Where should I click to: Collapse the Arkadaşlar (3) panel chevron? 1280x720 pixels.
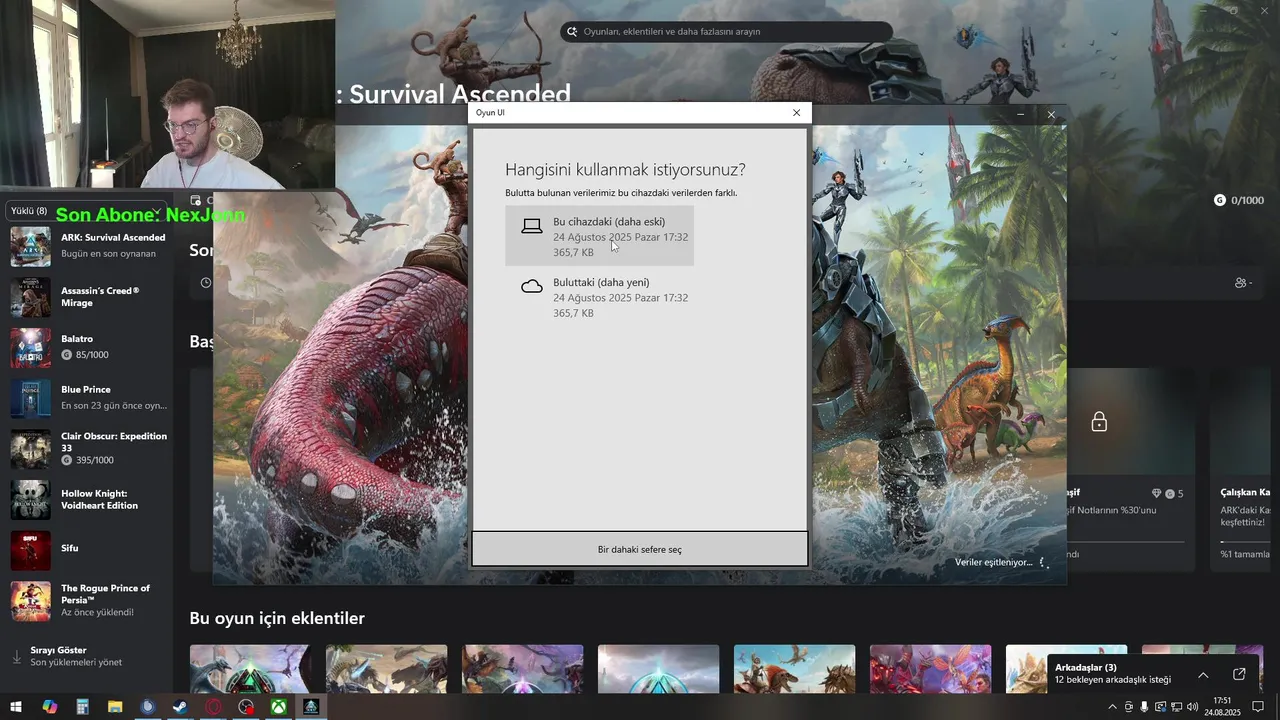1203,675
